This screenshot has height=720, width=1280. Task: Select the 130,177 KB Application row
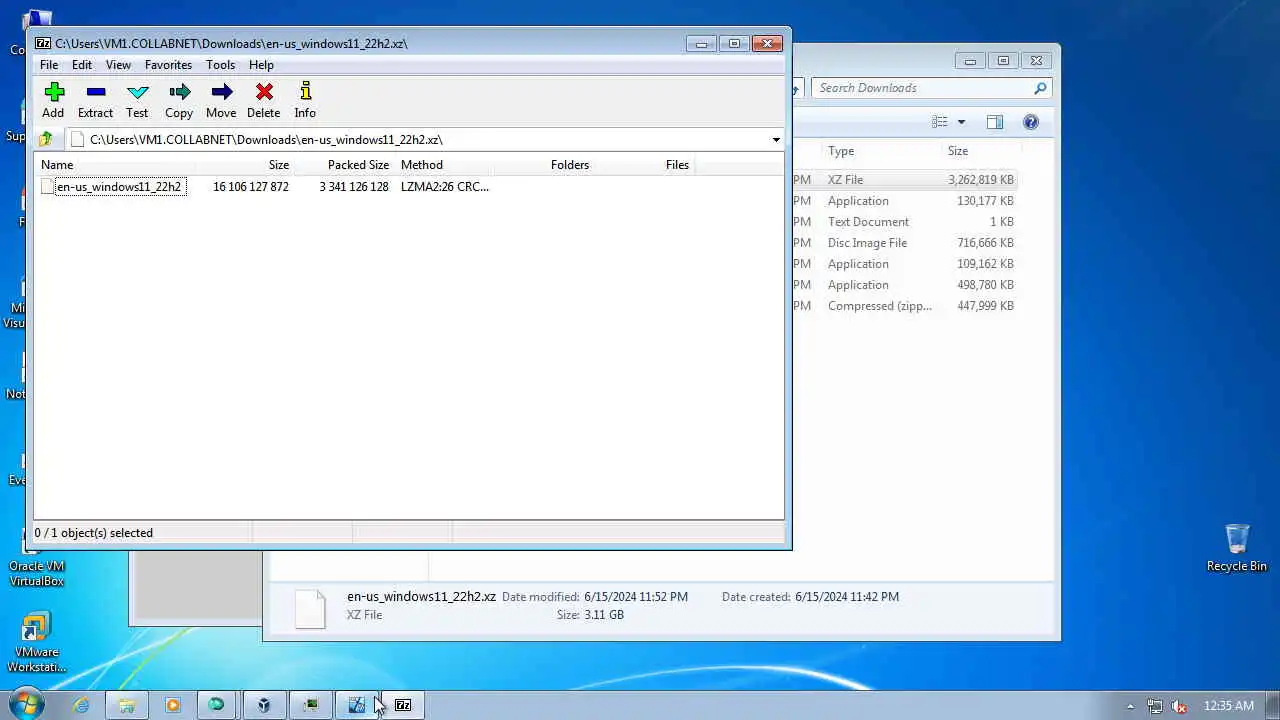905,201
